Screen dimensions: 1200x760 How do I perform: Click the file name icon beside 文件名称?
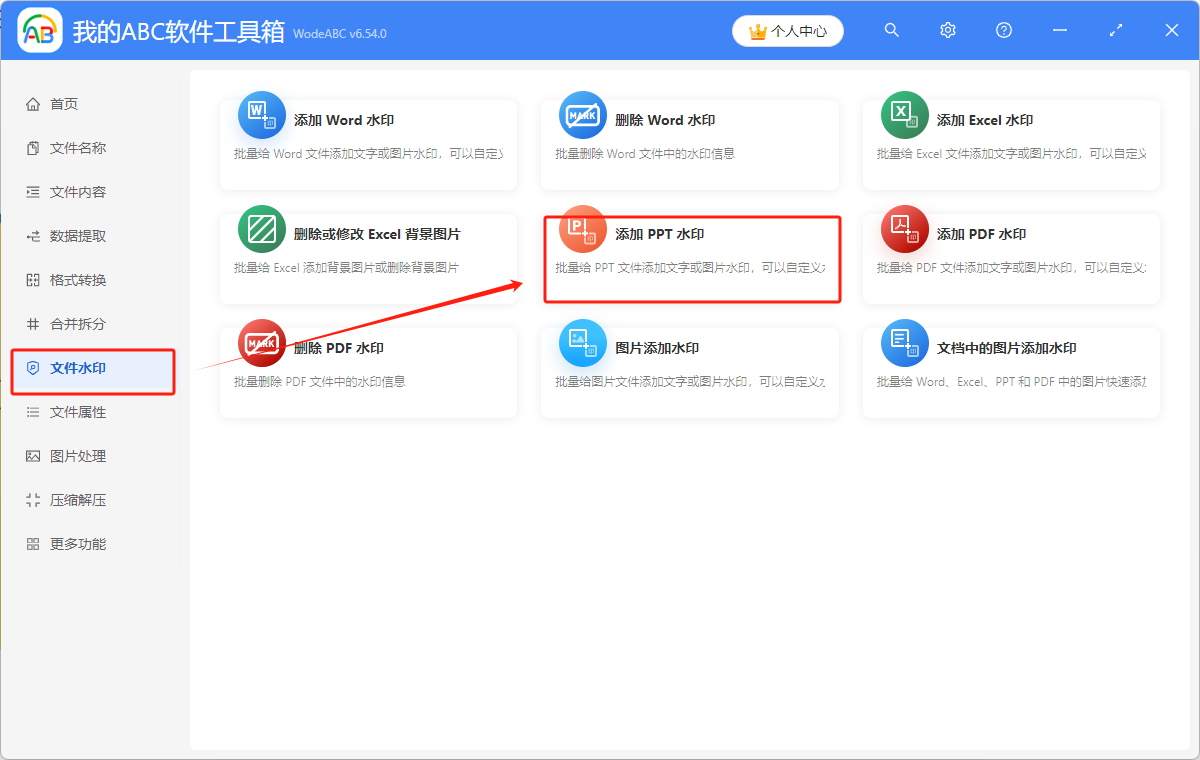[33, 148]
